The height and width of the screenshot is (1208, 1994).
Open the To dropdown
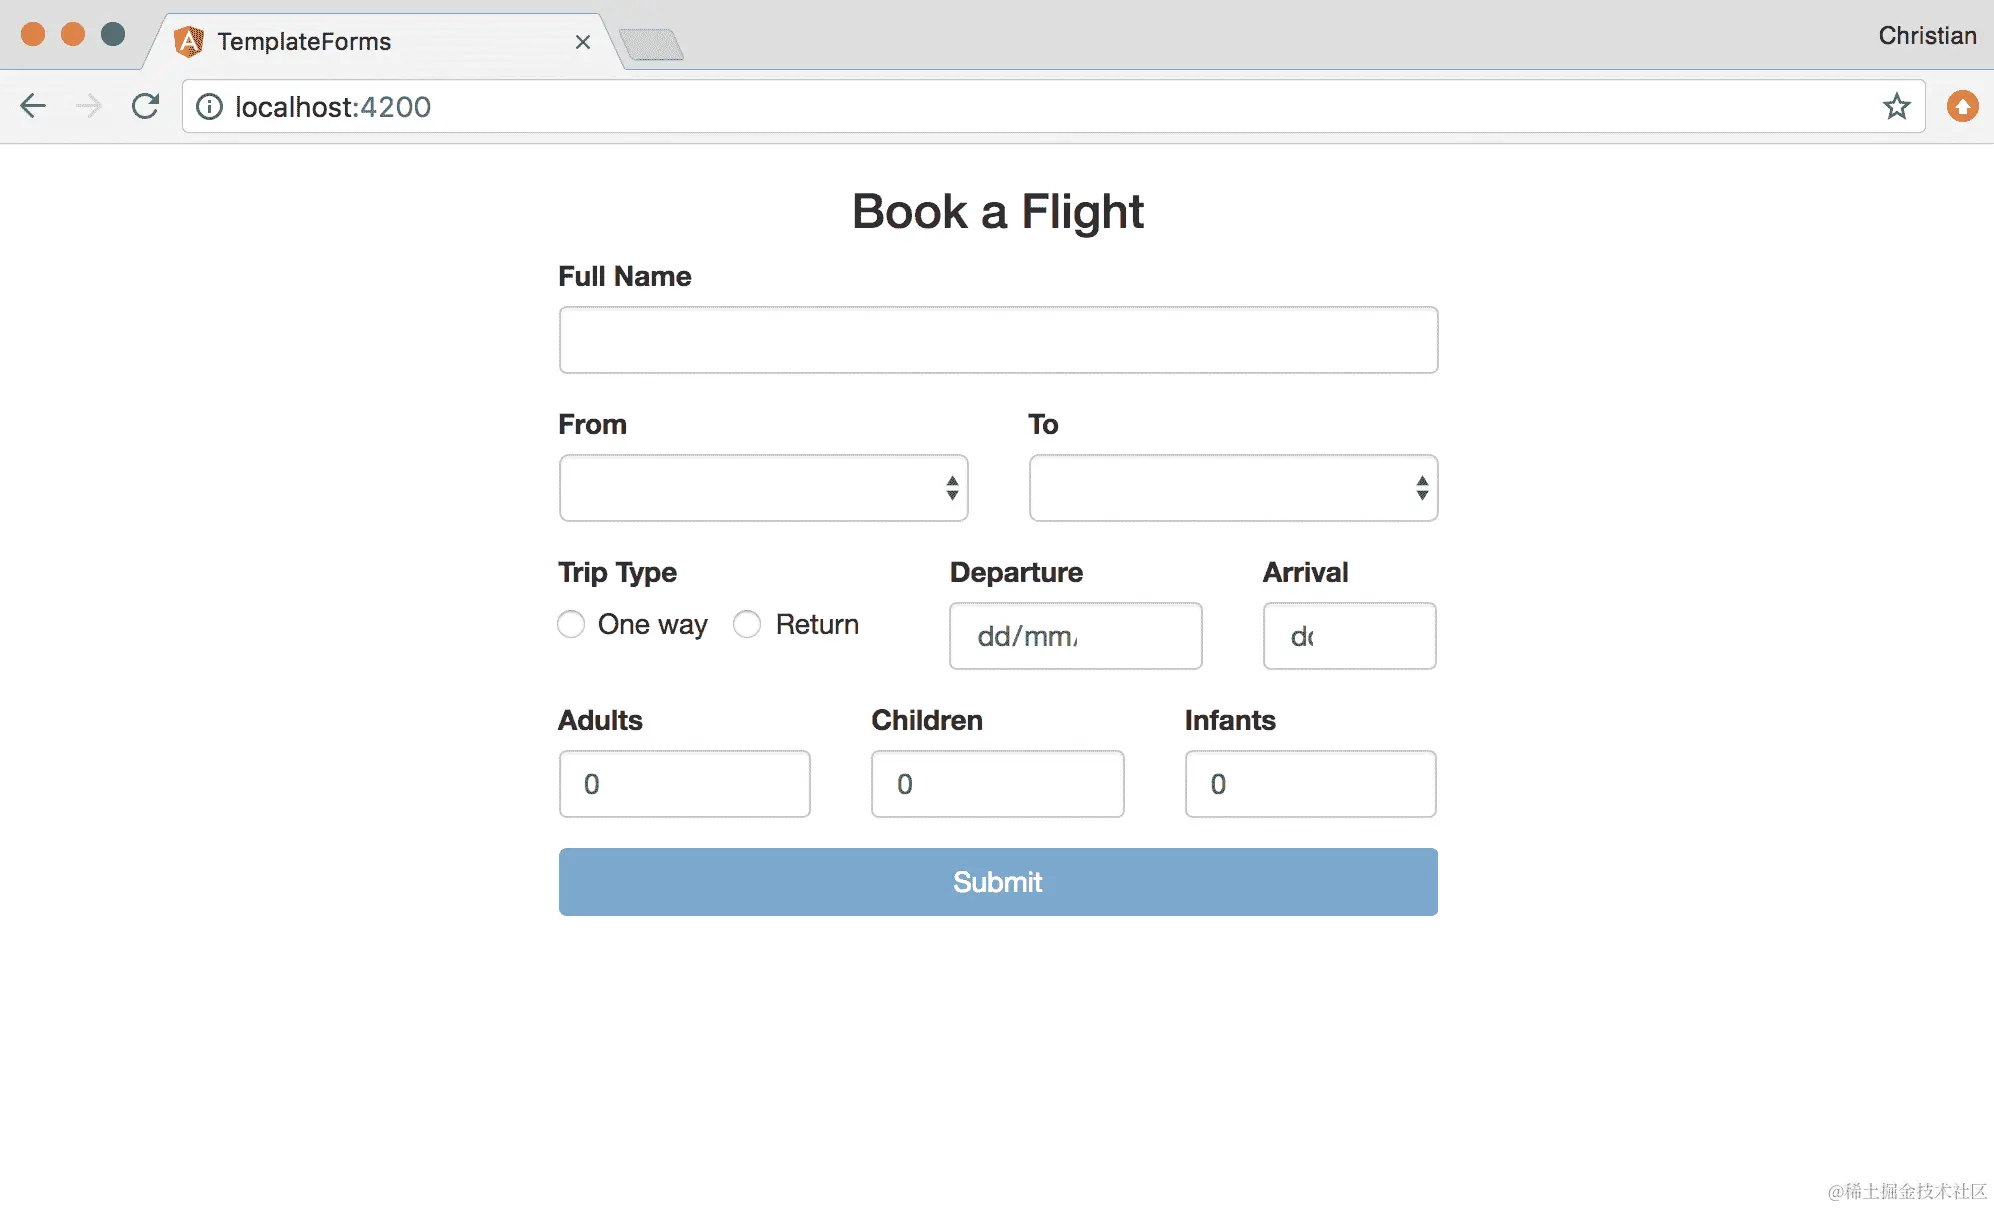[1233, 488]
